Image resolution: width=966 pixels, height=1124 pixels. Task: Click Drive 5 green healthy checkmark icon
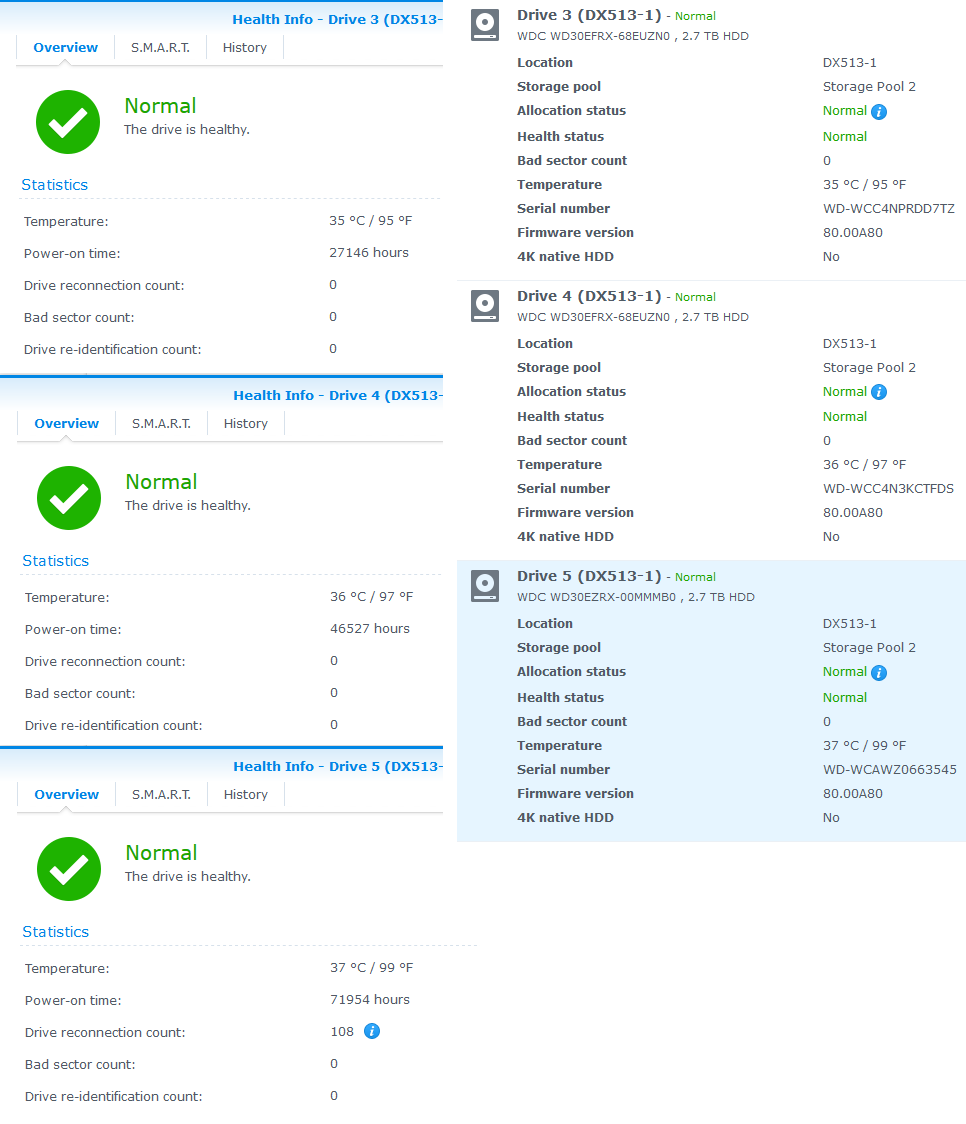[x=69, y=869]
